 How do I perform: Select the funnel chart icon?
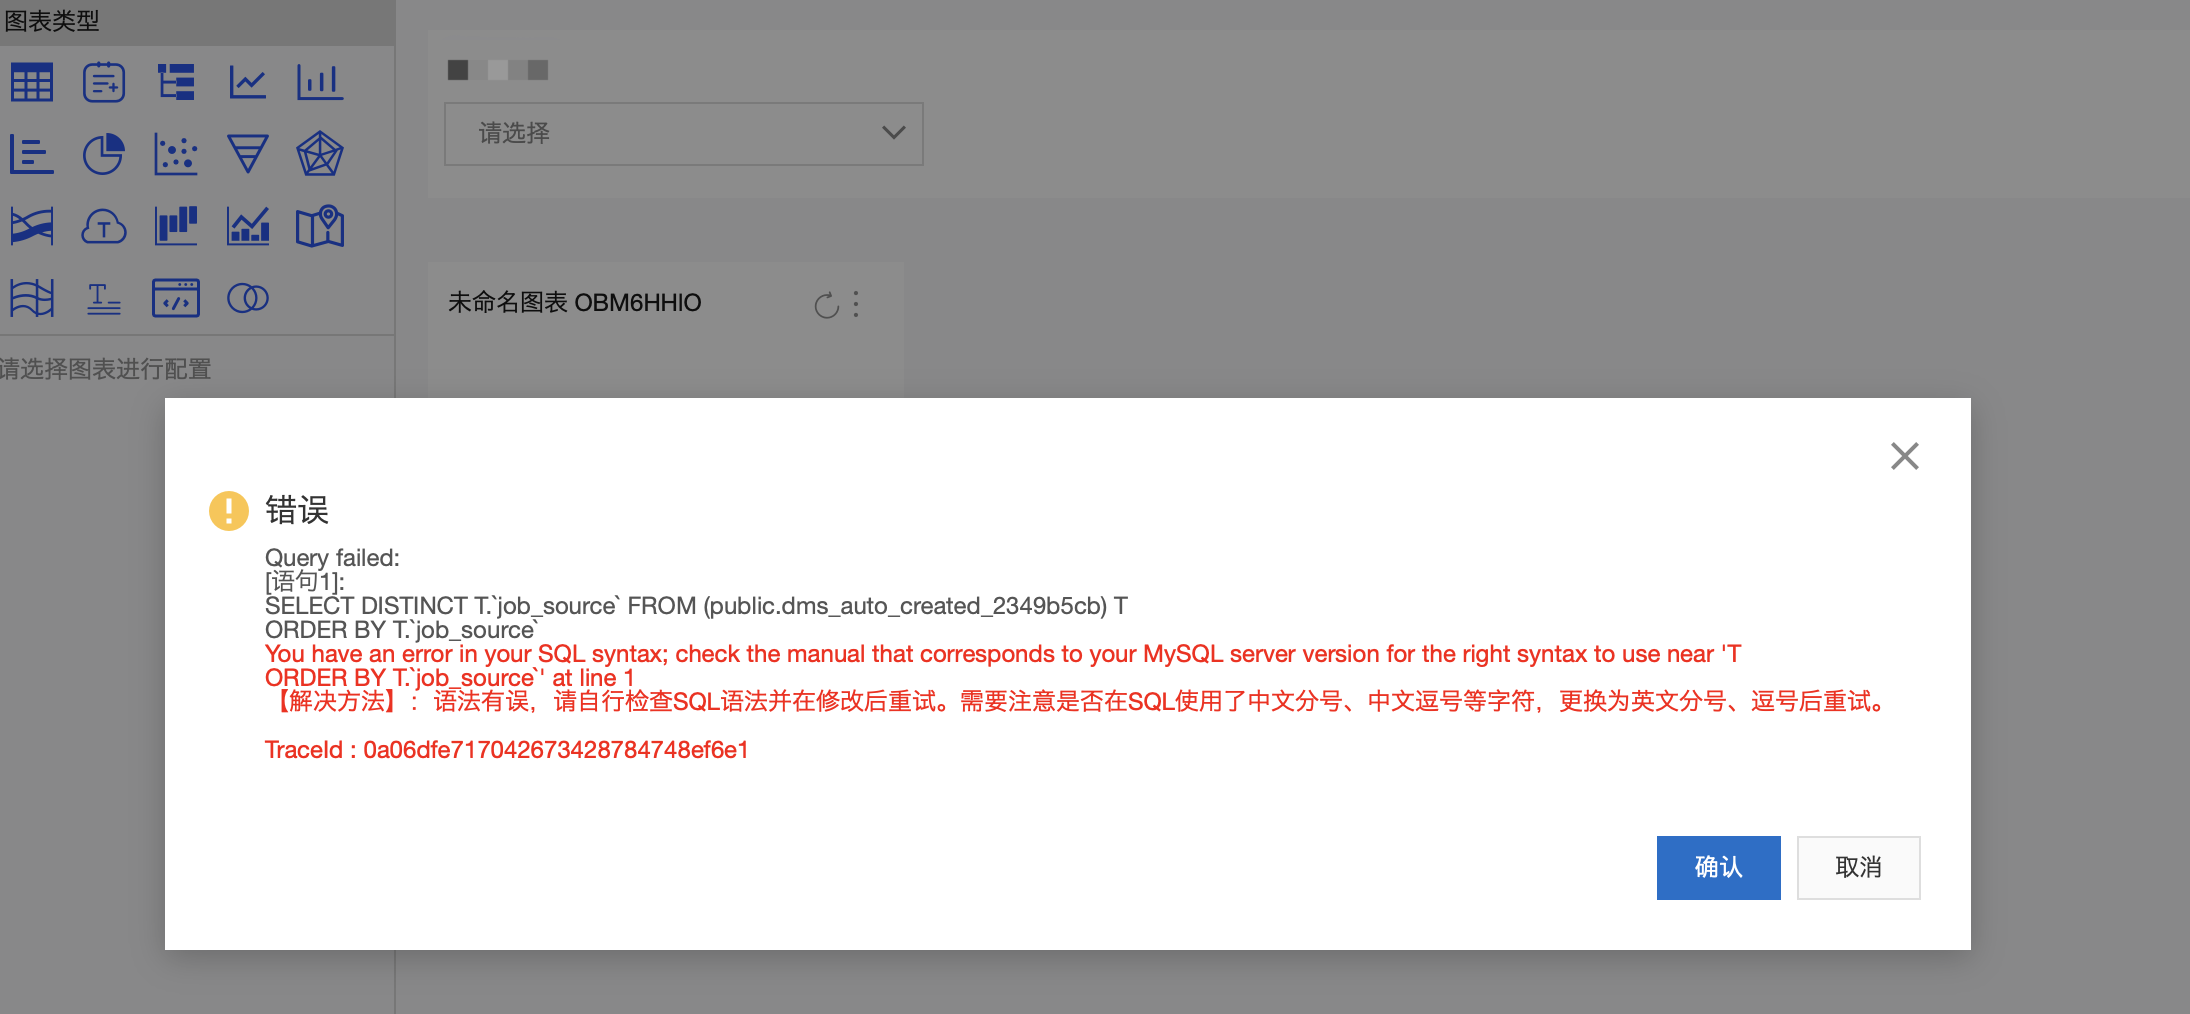(248, 155)
